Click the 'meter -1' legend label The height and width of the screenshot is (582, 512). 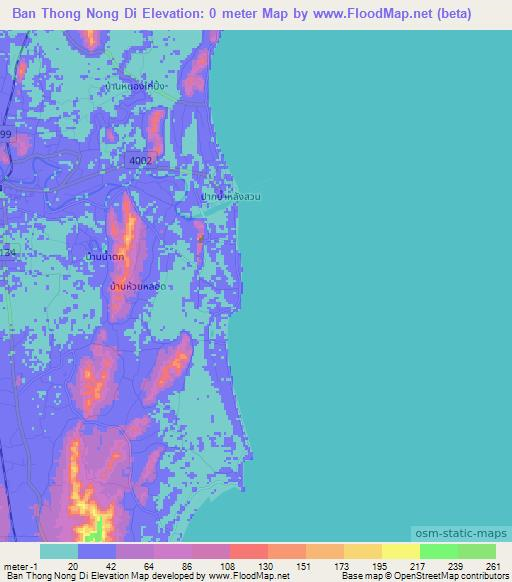coord(20,566)
